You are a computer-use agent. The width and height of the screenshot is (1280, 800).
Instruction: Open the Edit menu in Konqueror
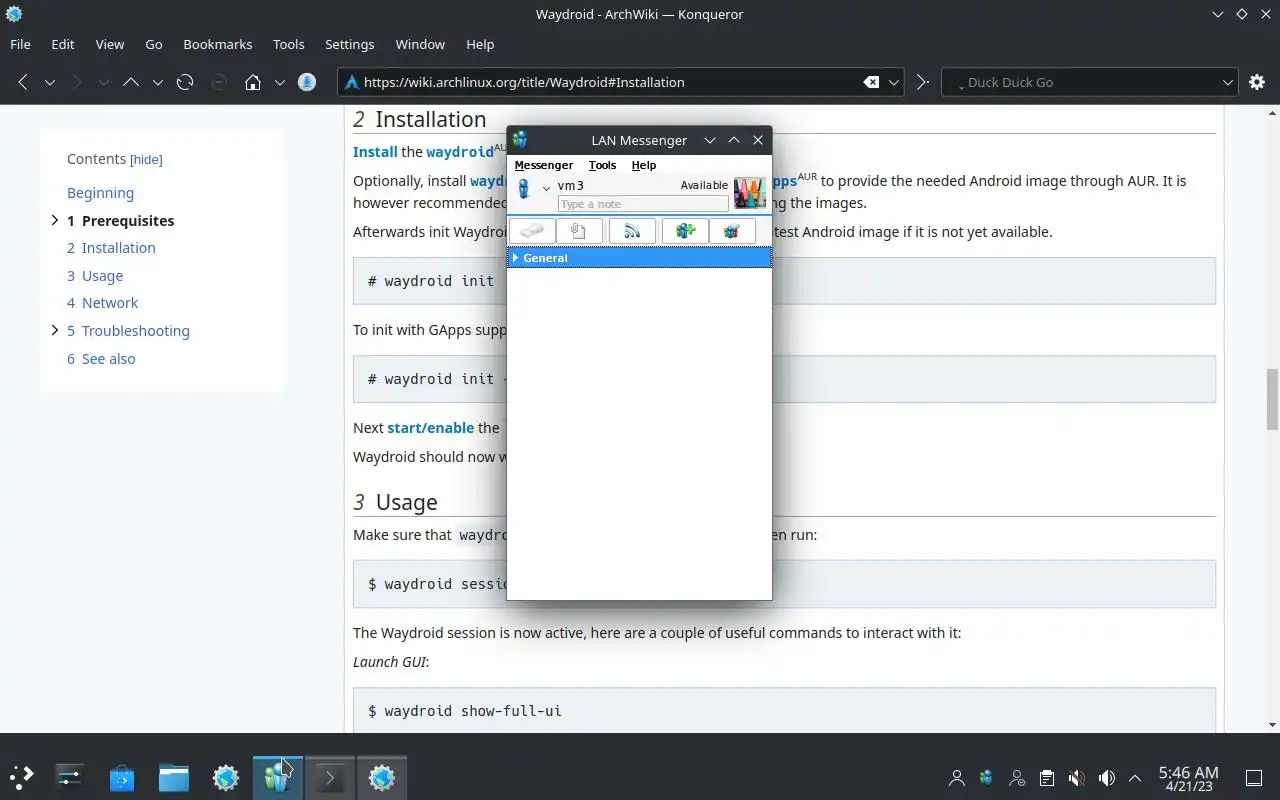pos(63,44)
